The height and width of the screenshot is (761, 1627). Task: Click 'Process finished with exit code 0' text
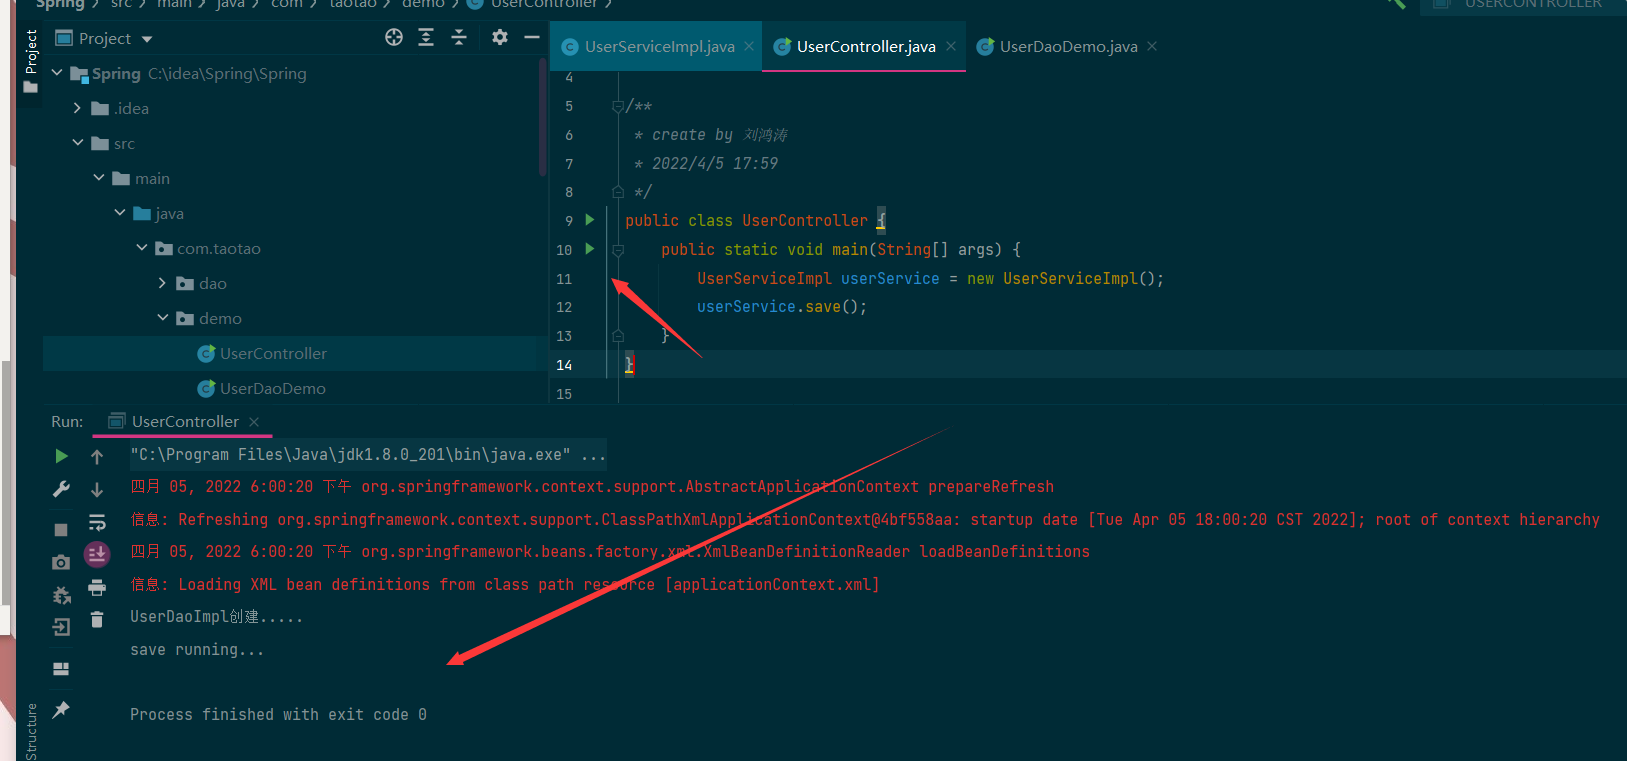coord(278,714)
